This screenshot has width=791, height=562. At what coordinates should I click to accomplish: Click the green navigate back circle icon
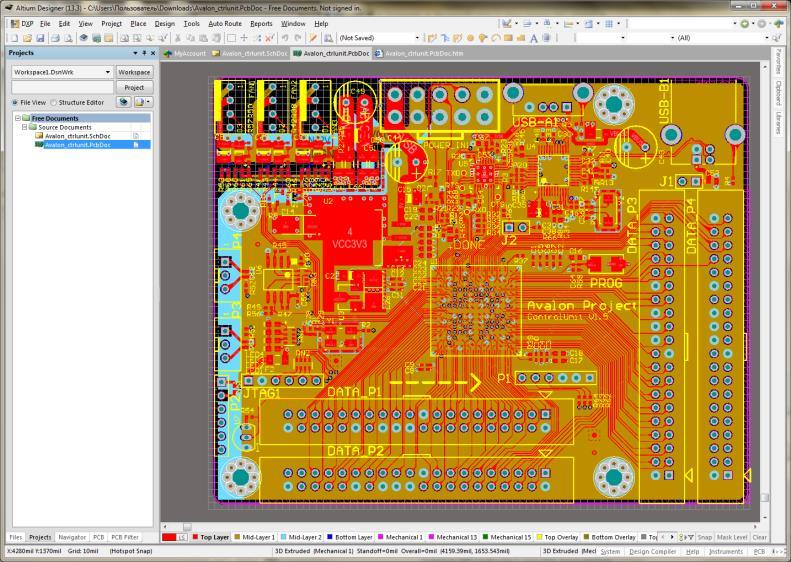click(745, 24)
